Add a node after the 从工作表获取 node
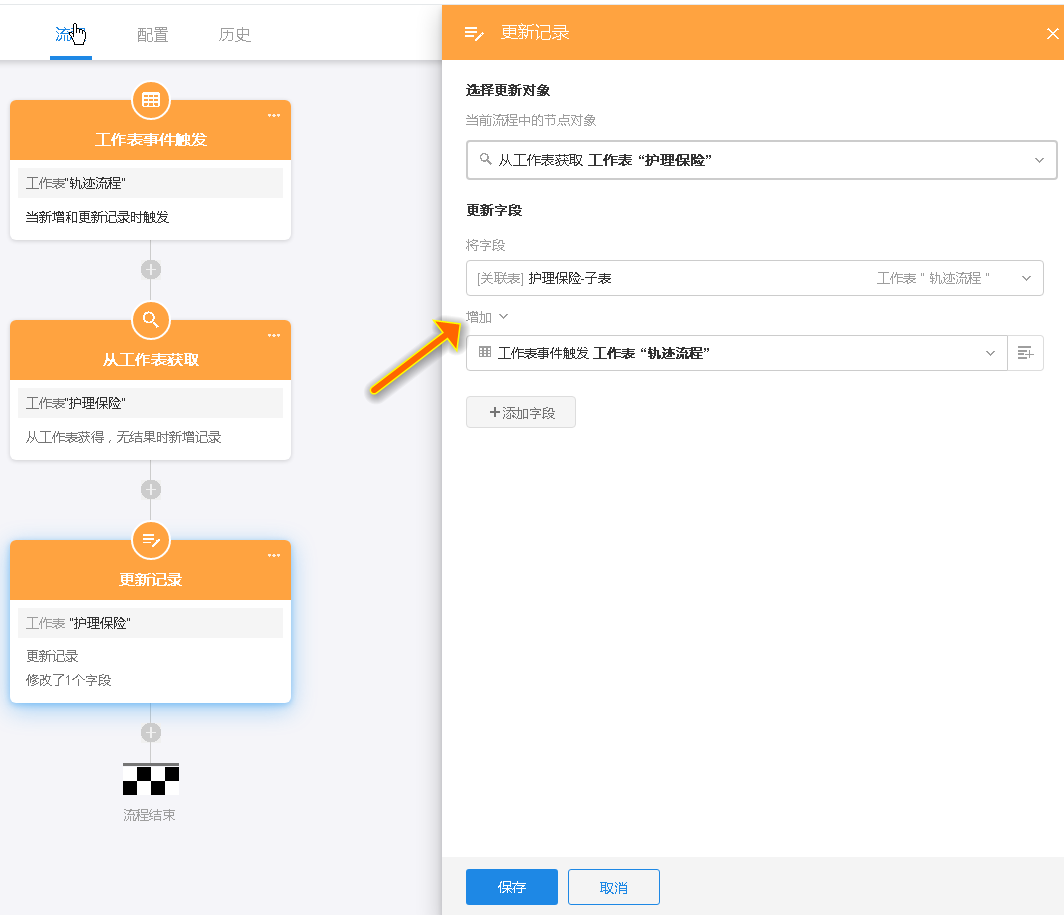The width and height of the screenshot is (1064, 915). click(151, 489)
